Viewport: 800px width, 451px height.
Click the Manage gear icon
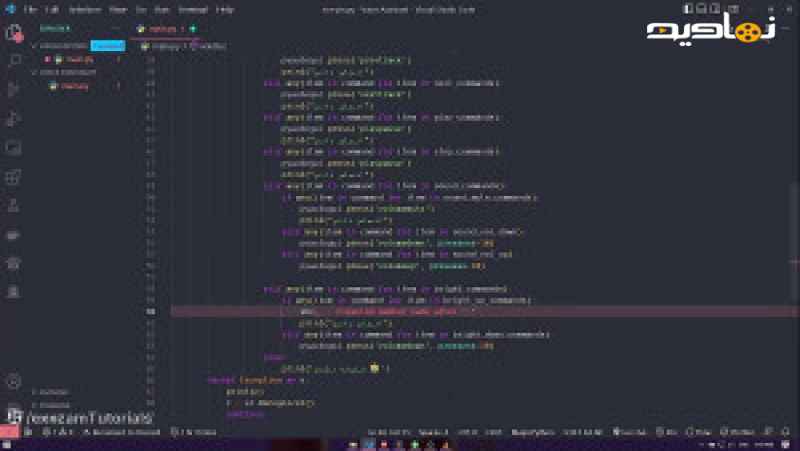point(14,410)
